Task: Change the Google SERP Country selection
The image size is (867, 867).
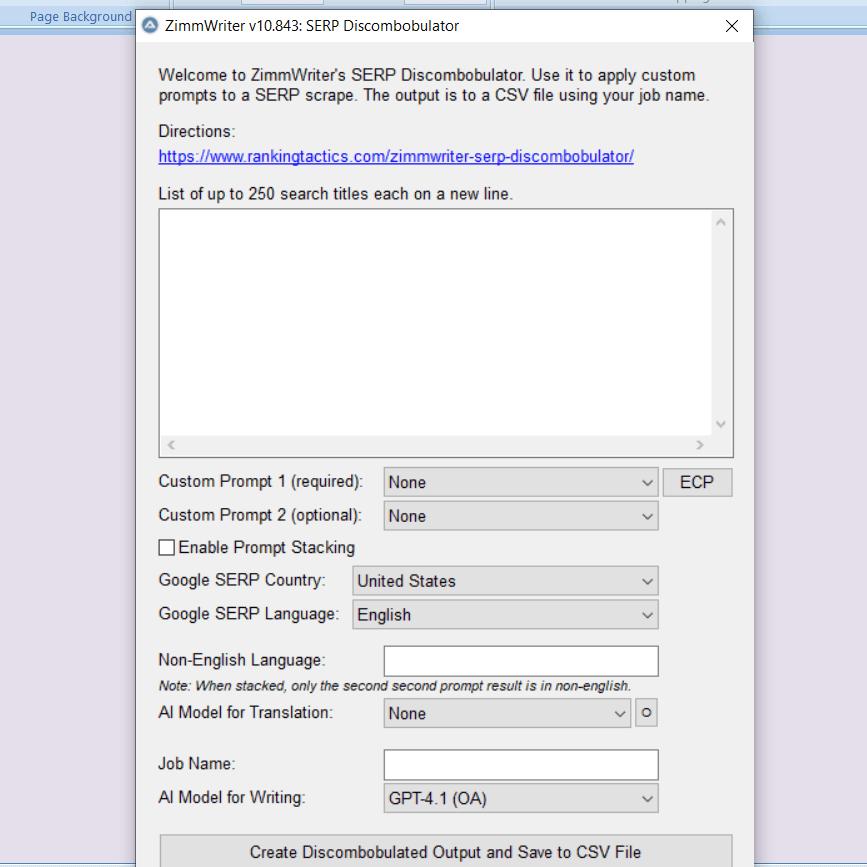Action: pos(505,580)
